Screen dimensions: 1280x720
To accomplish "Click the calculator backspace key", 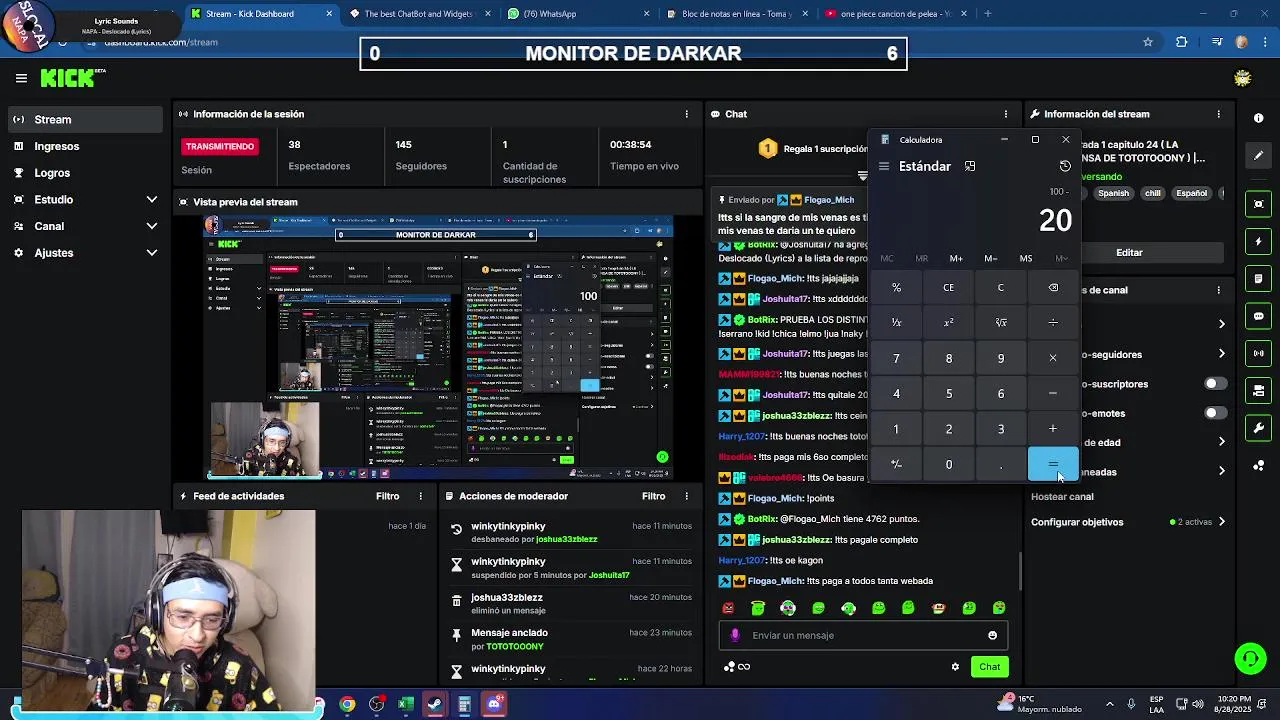I will click(x=1053, y=288).
